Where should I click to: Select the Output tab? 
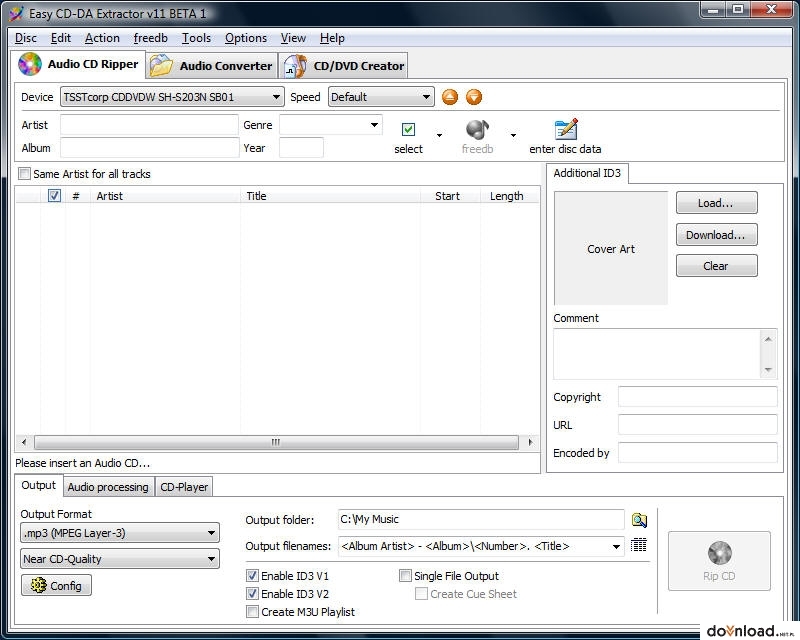point(38,485)
